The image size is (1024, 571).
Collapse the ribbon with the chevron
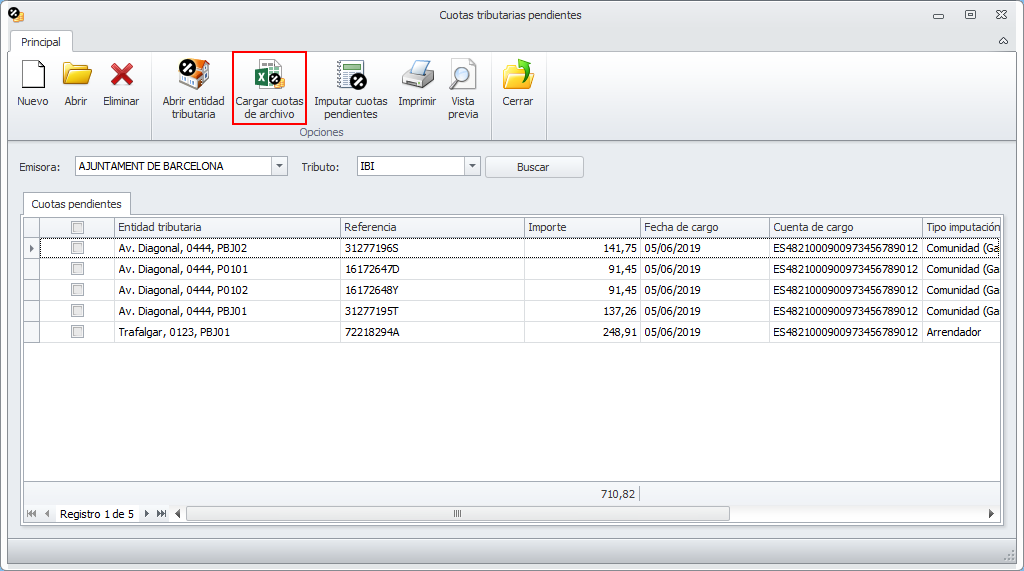click(1003, 41)
